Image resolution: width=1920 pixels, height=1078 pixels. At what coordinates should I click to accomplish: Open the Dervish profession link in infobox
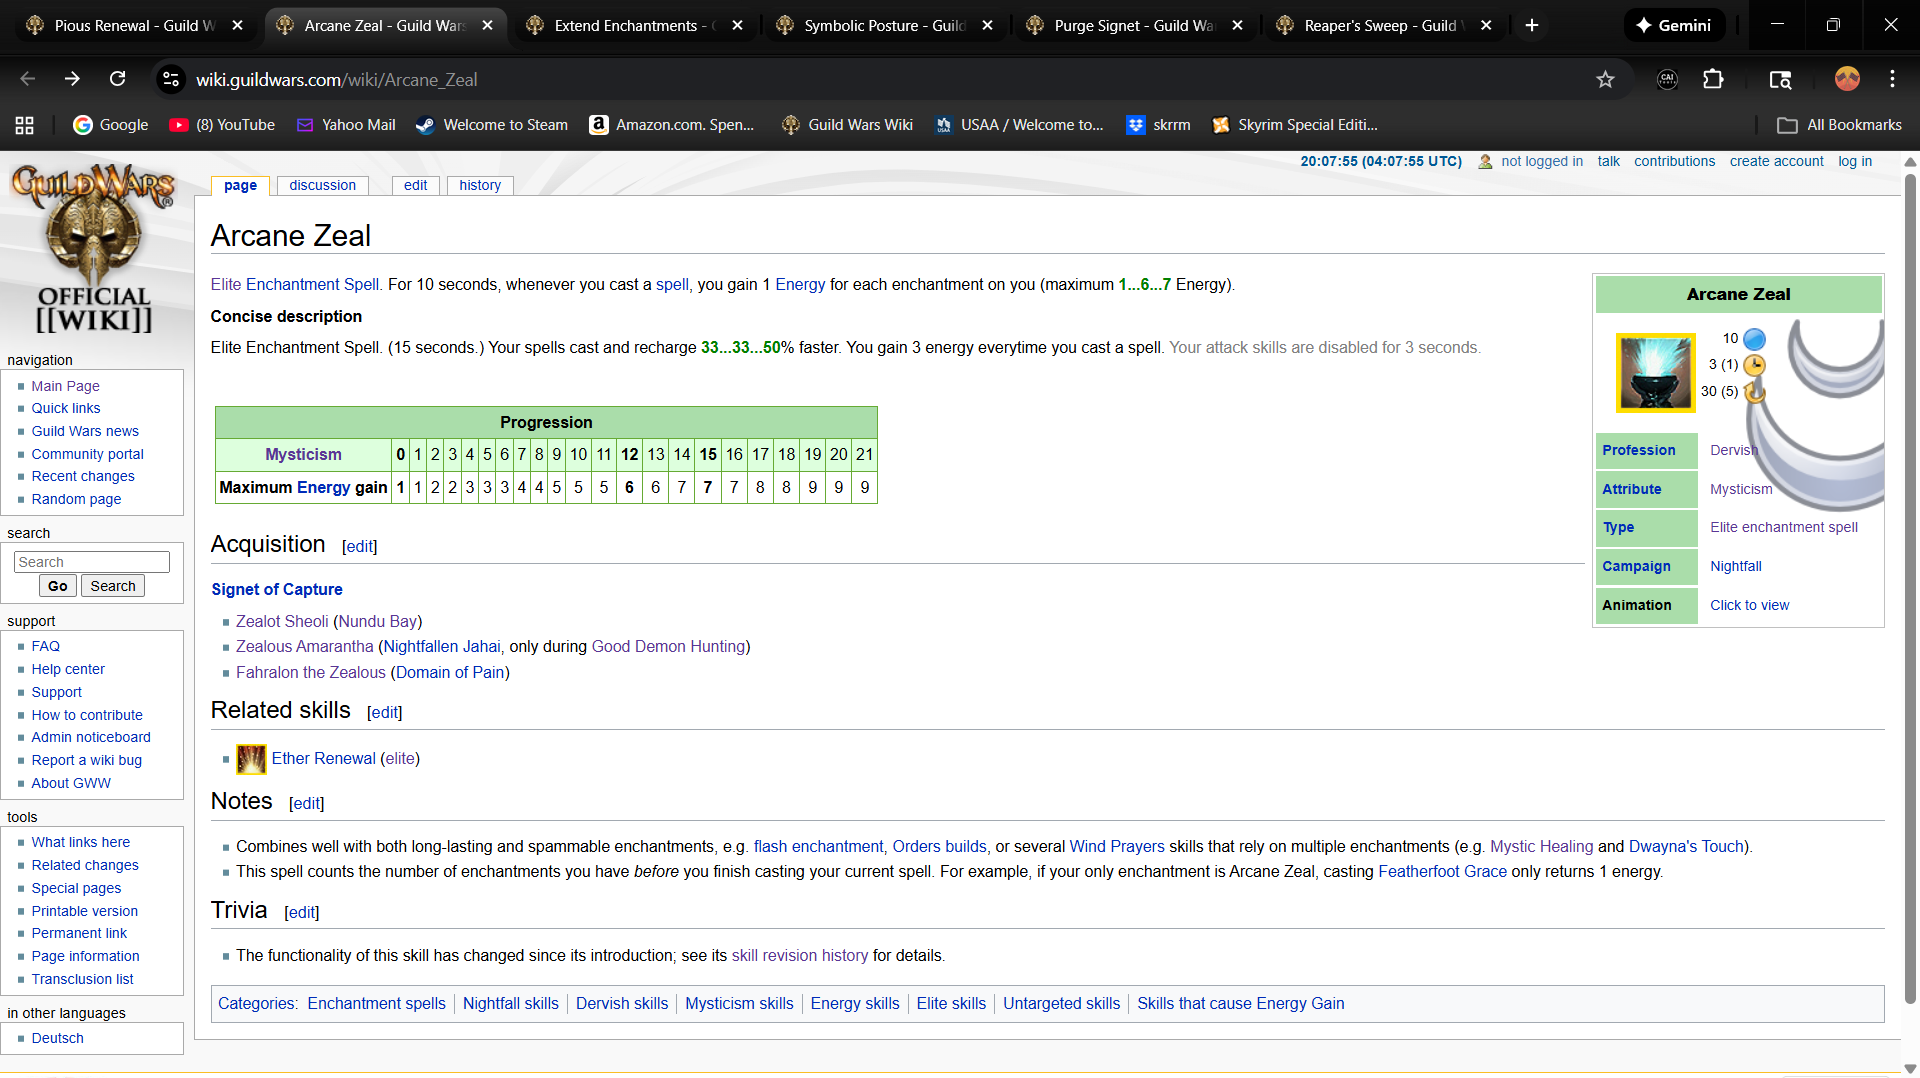1733,450
